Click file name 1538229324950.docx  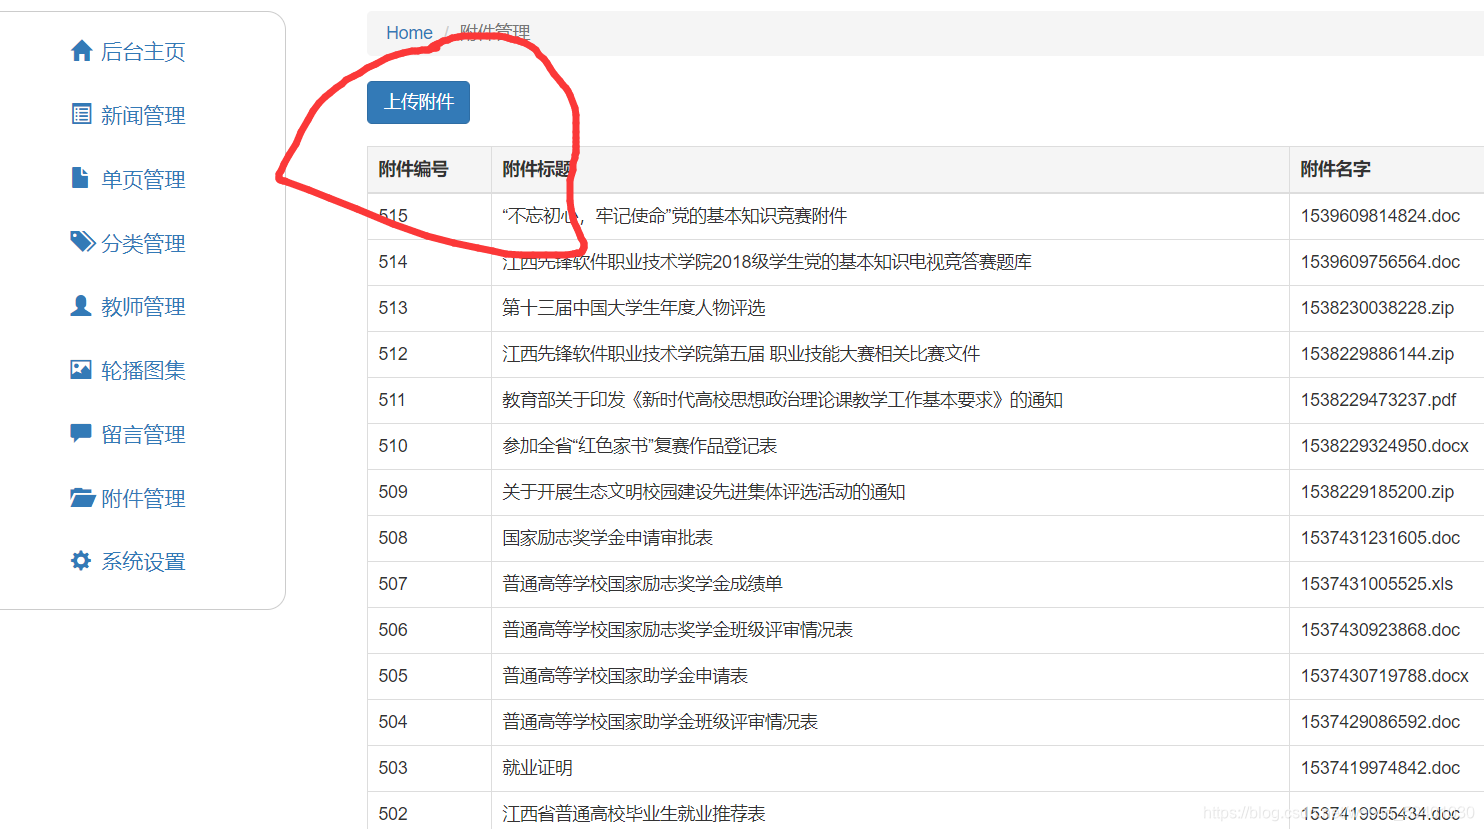(x=1385, y=446)
